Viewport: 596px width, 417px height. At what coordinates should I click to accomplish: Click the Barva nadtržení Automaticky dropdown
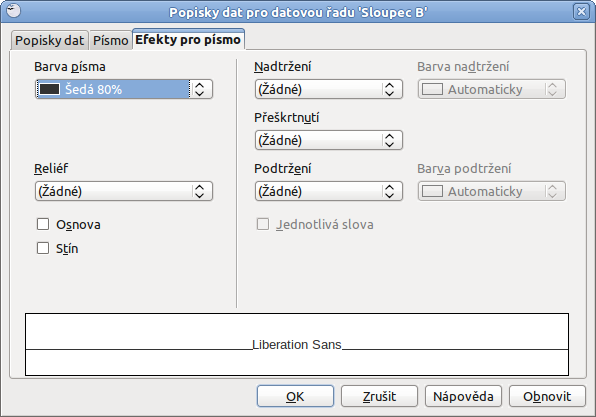click(491, 89)
